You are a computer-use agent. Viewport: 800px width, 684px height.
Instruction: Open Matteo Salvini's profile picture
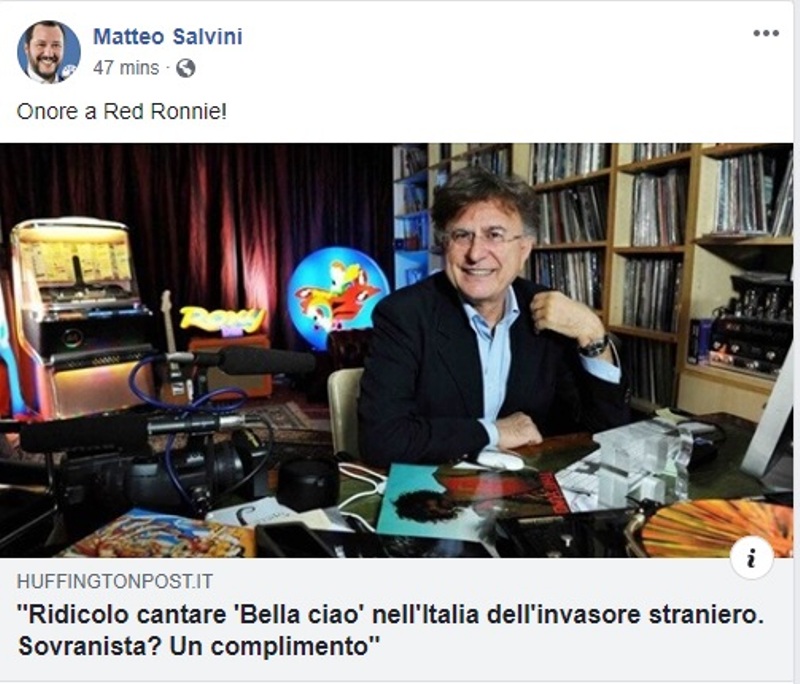48,52
